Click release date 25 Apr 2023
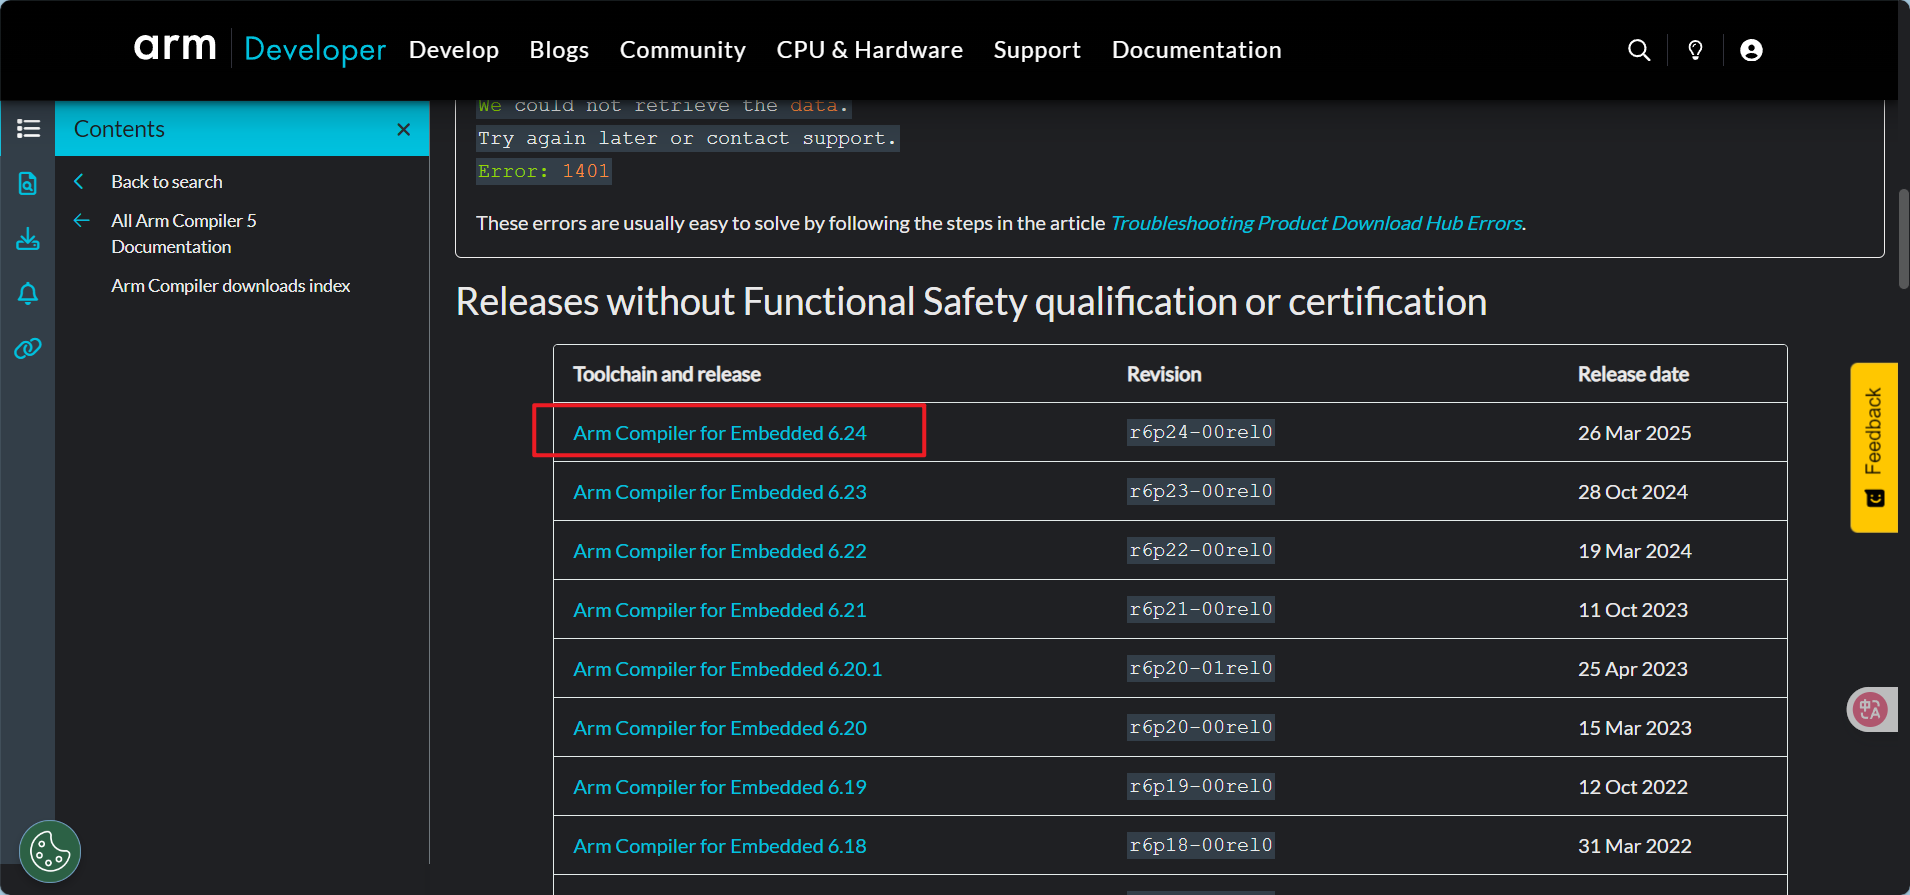The width and height of the screenshot is (1910, 895). (1633, 669)
